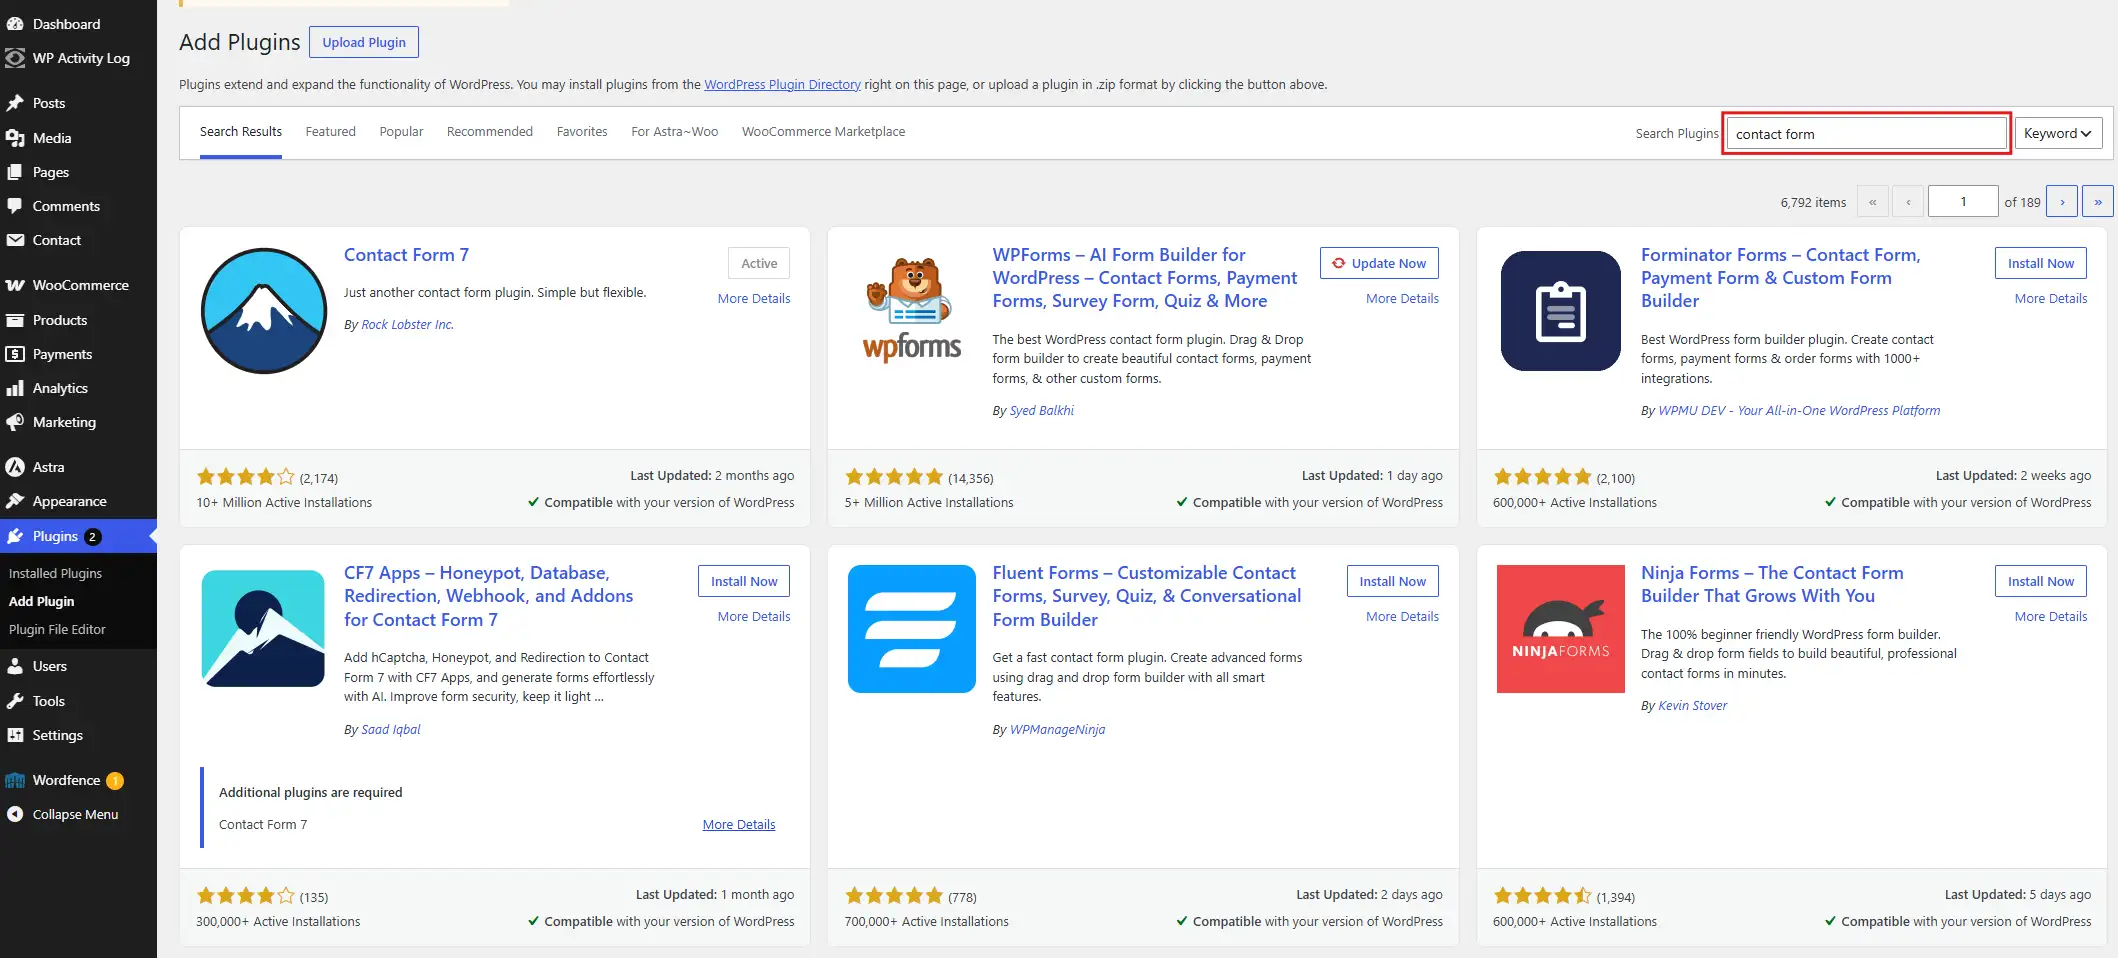Click the Marketing megaphone icon

[15, 422]
